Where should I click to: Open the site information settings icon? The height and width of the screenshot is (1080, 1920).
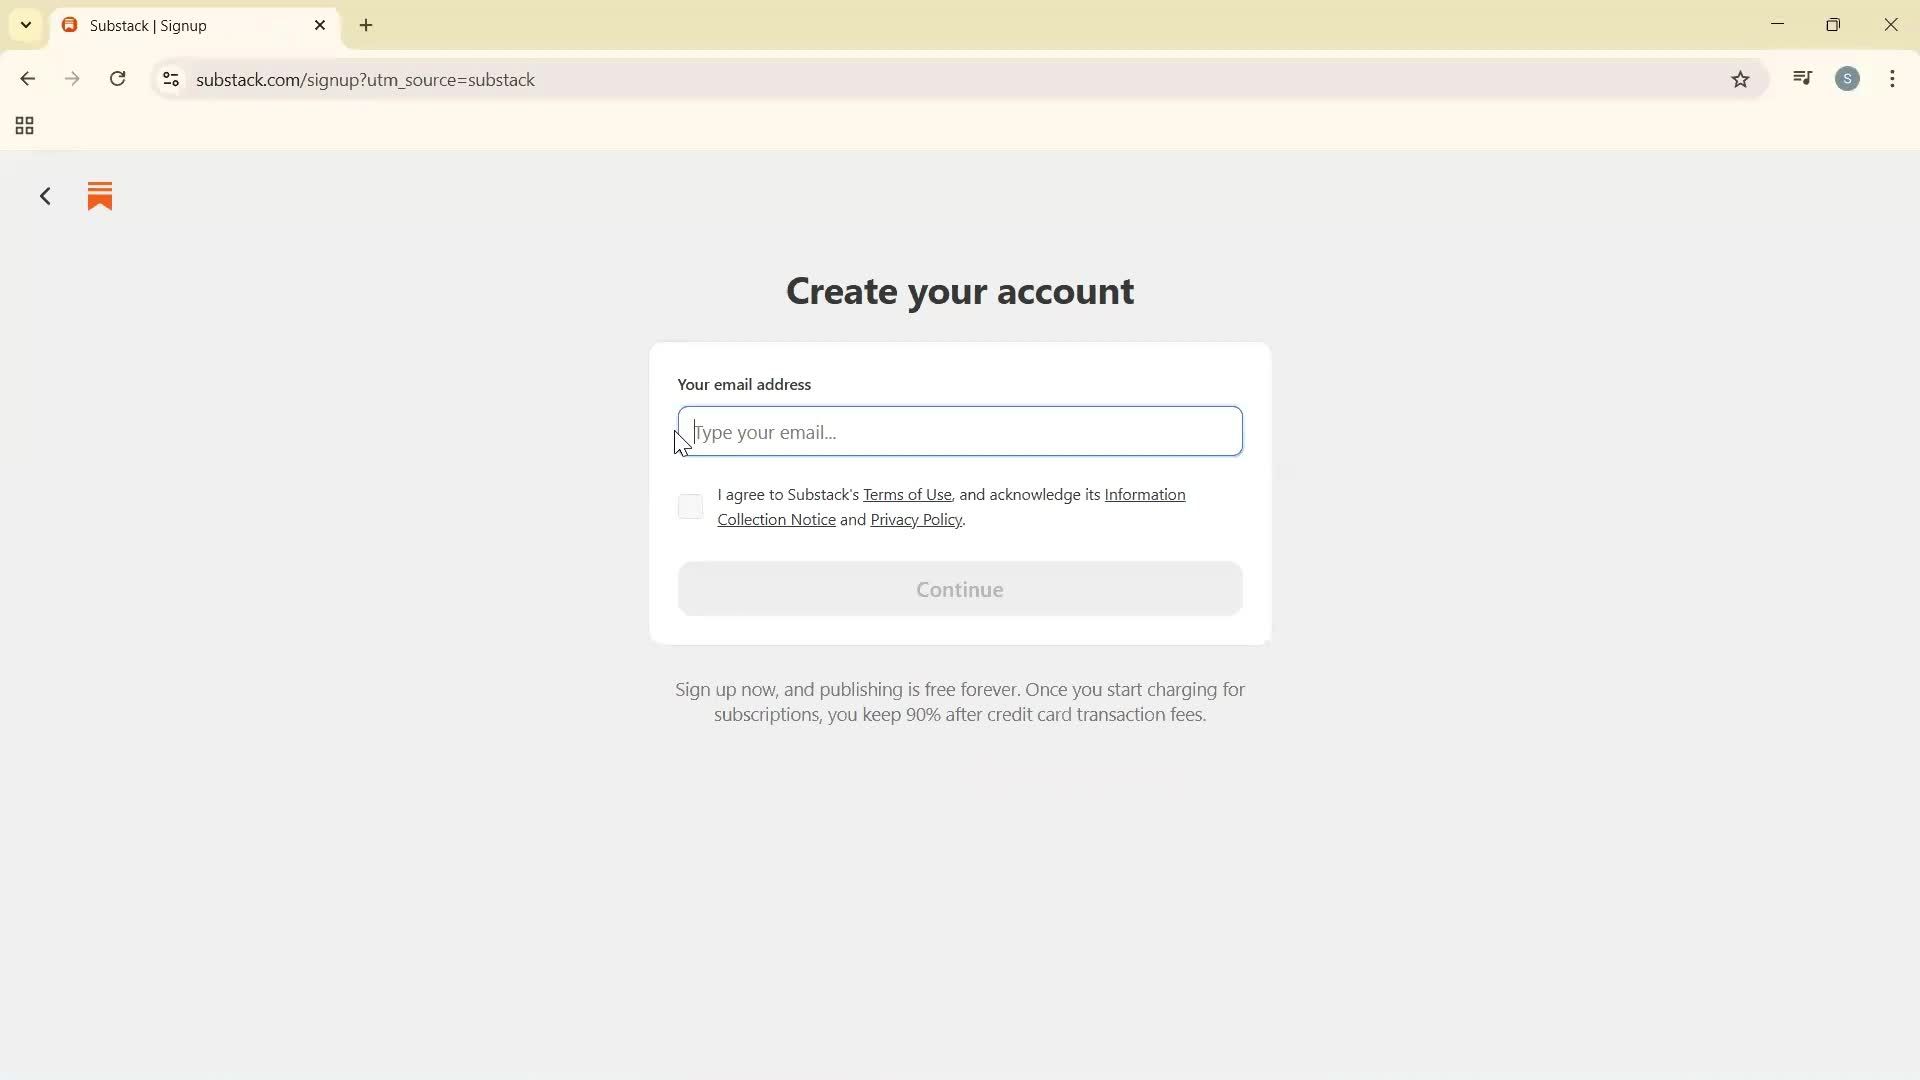[x=170, y=80]
